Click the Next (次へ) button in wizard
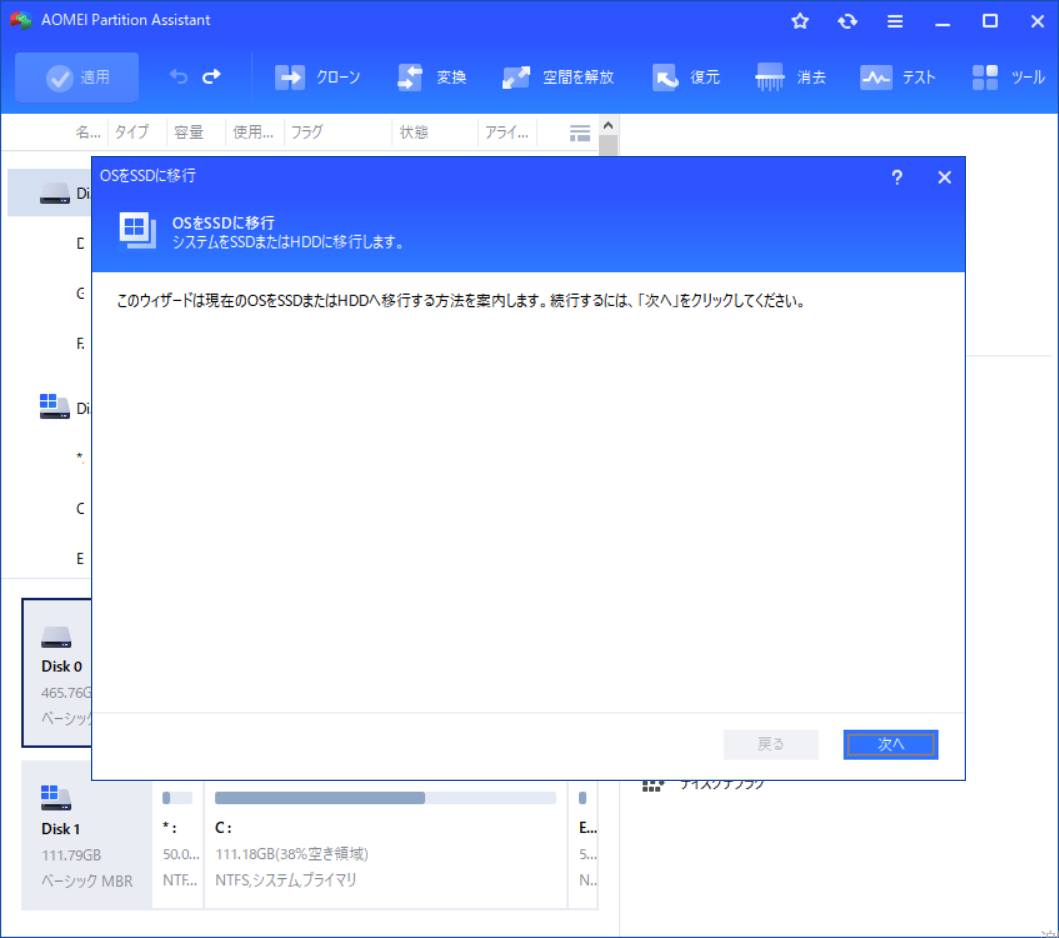 pos(890,744)
